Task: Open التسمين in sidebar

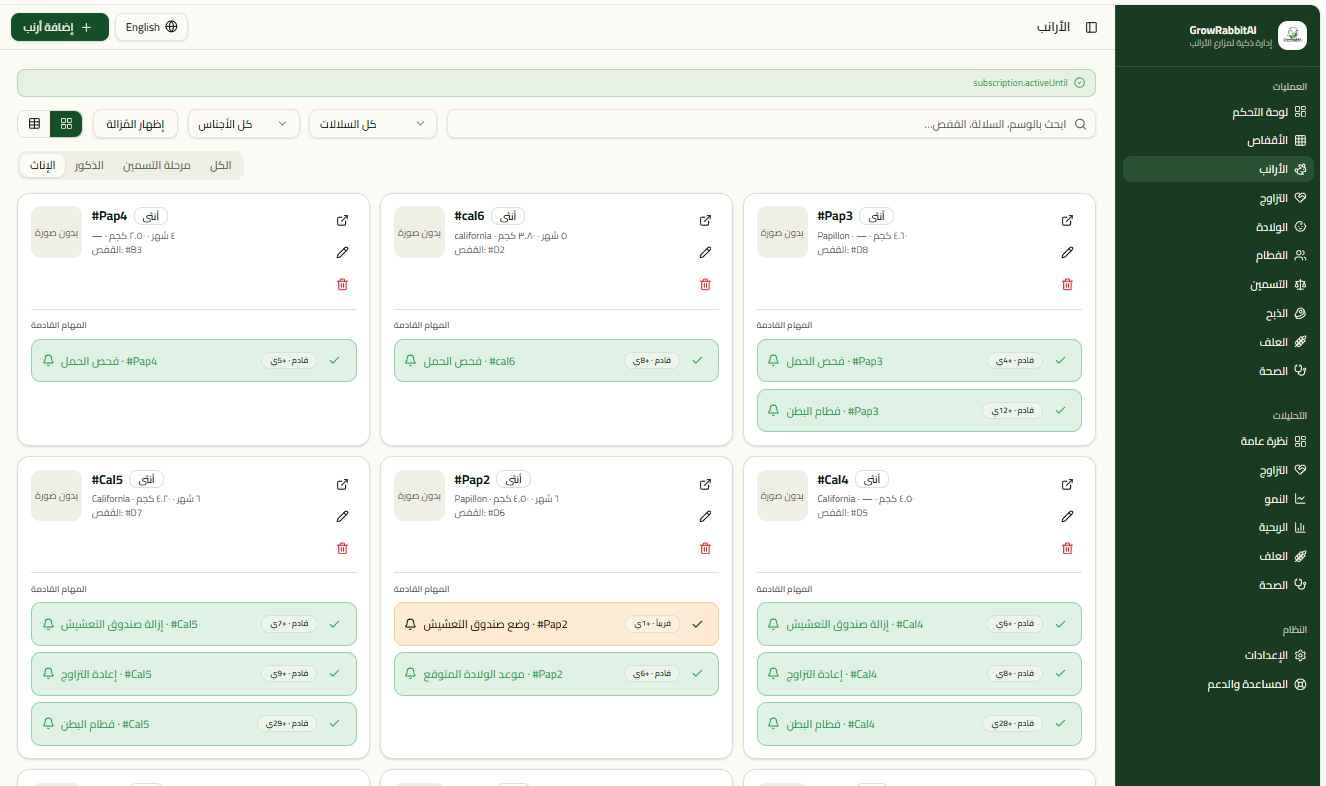Action: [x=1218, y=284]
